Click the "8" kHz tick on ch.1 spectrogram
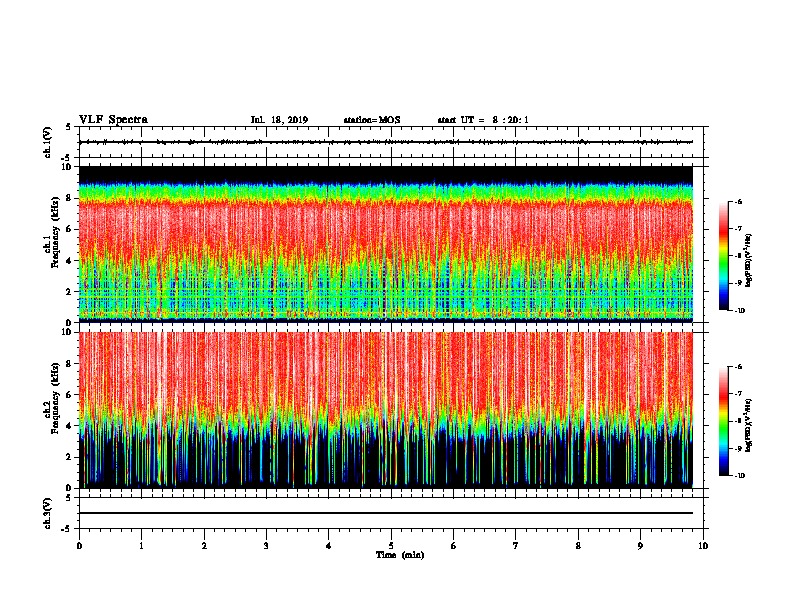The width and height of the screenshot is (792, 612). (70, 198)
